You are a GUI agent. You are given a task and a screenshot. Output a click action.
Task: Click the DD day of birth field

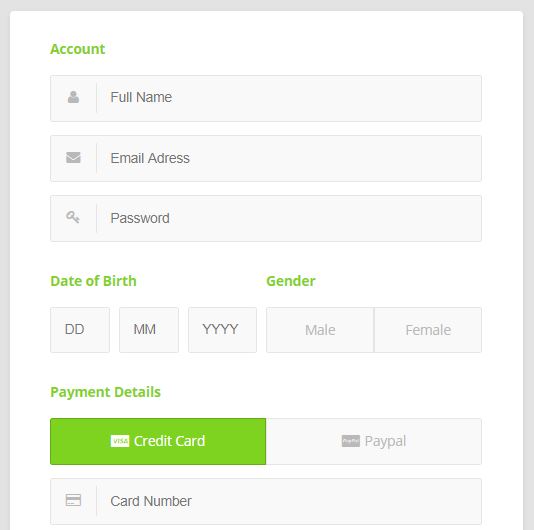pos(80,330)
